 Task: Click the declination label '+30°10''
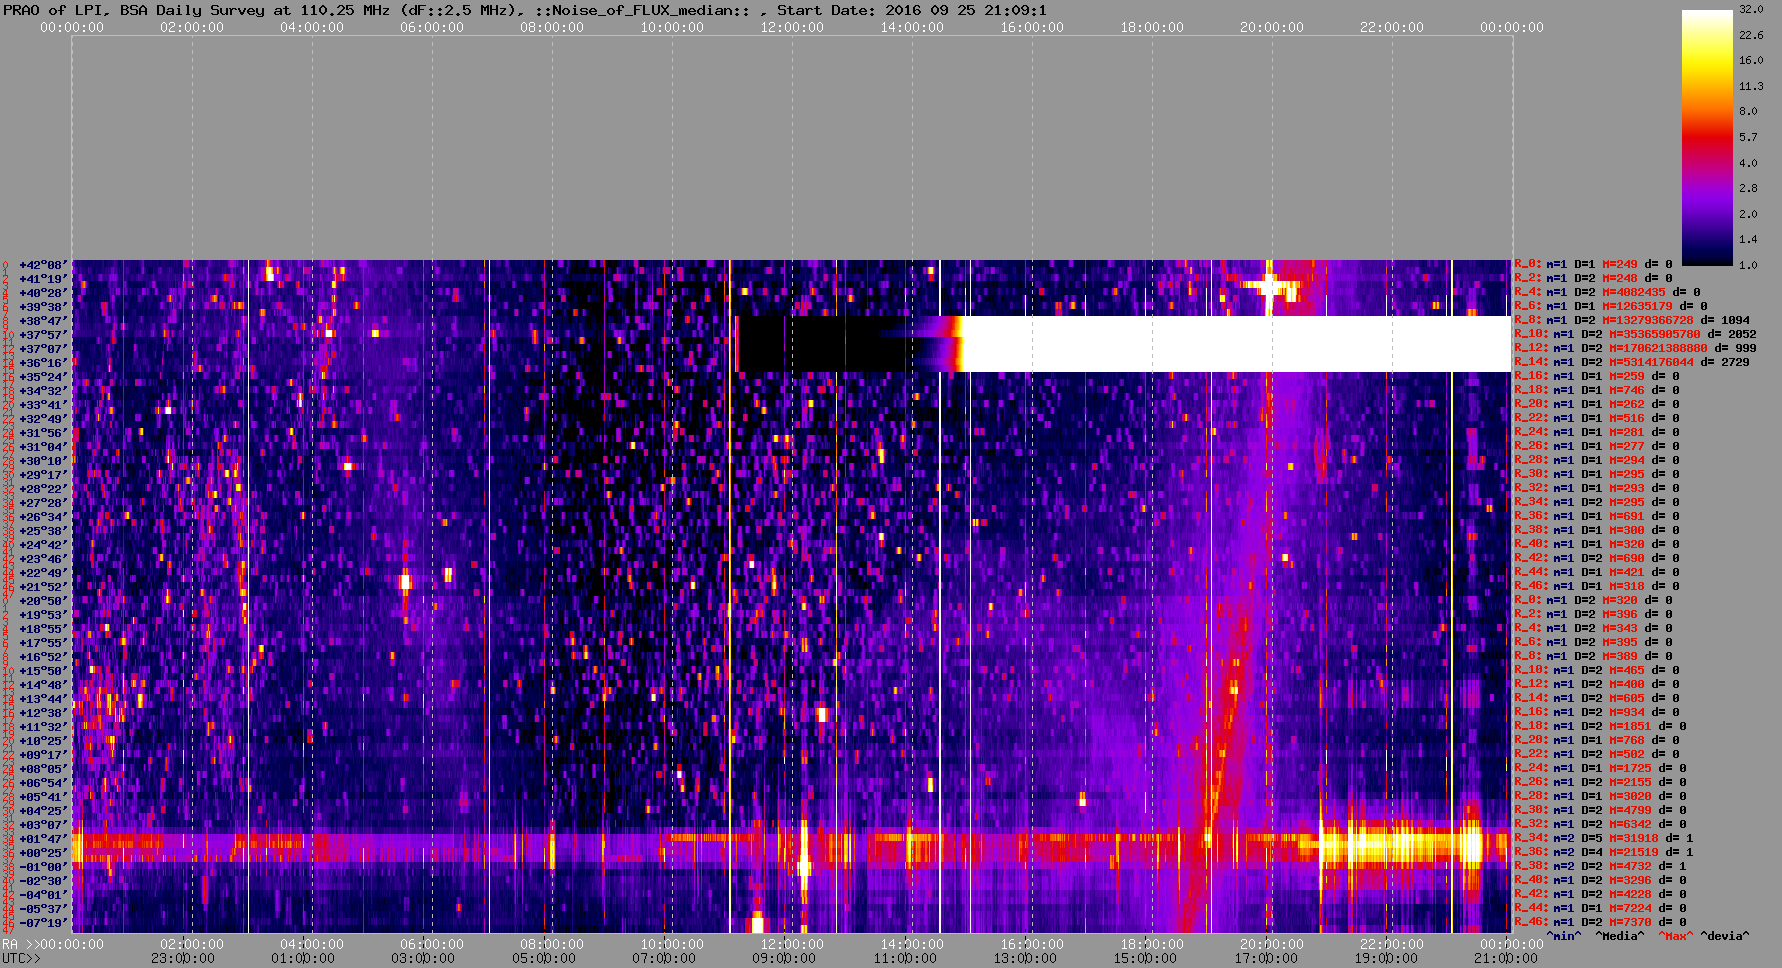click(x=42, y=461)
